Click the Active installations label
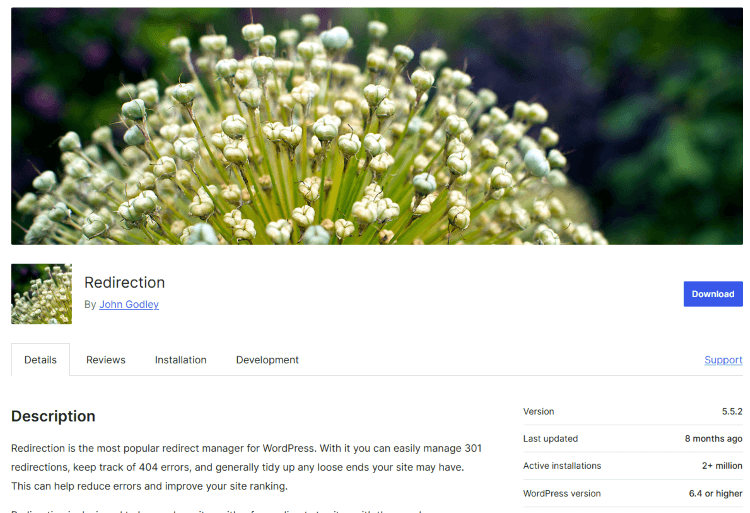The width and height of the screenshot is (750, 513). [x=562, y=466]
